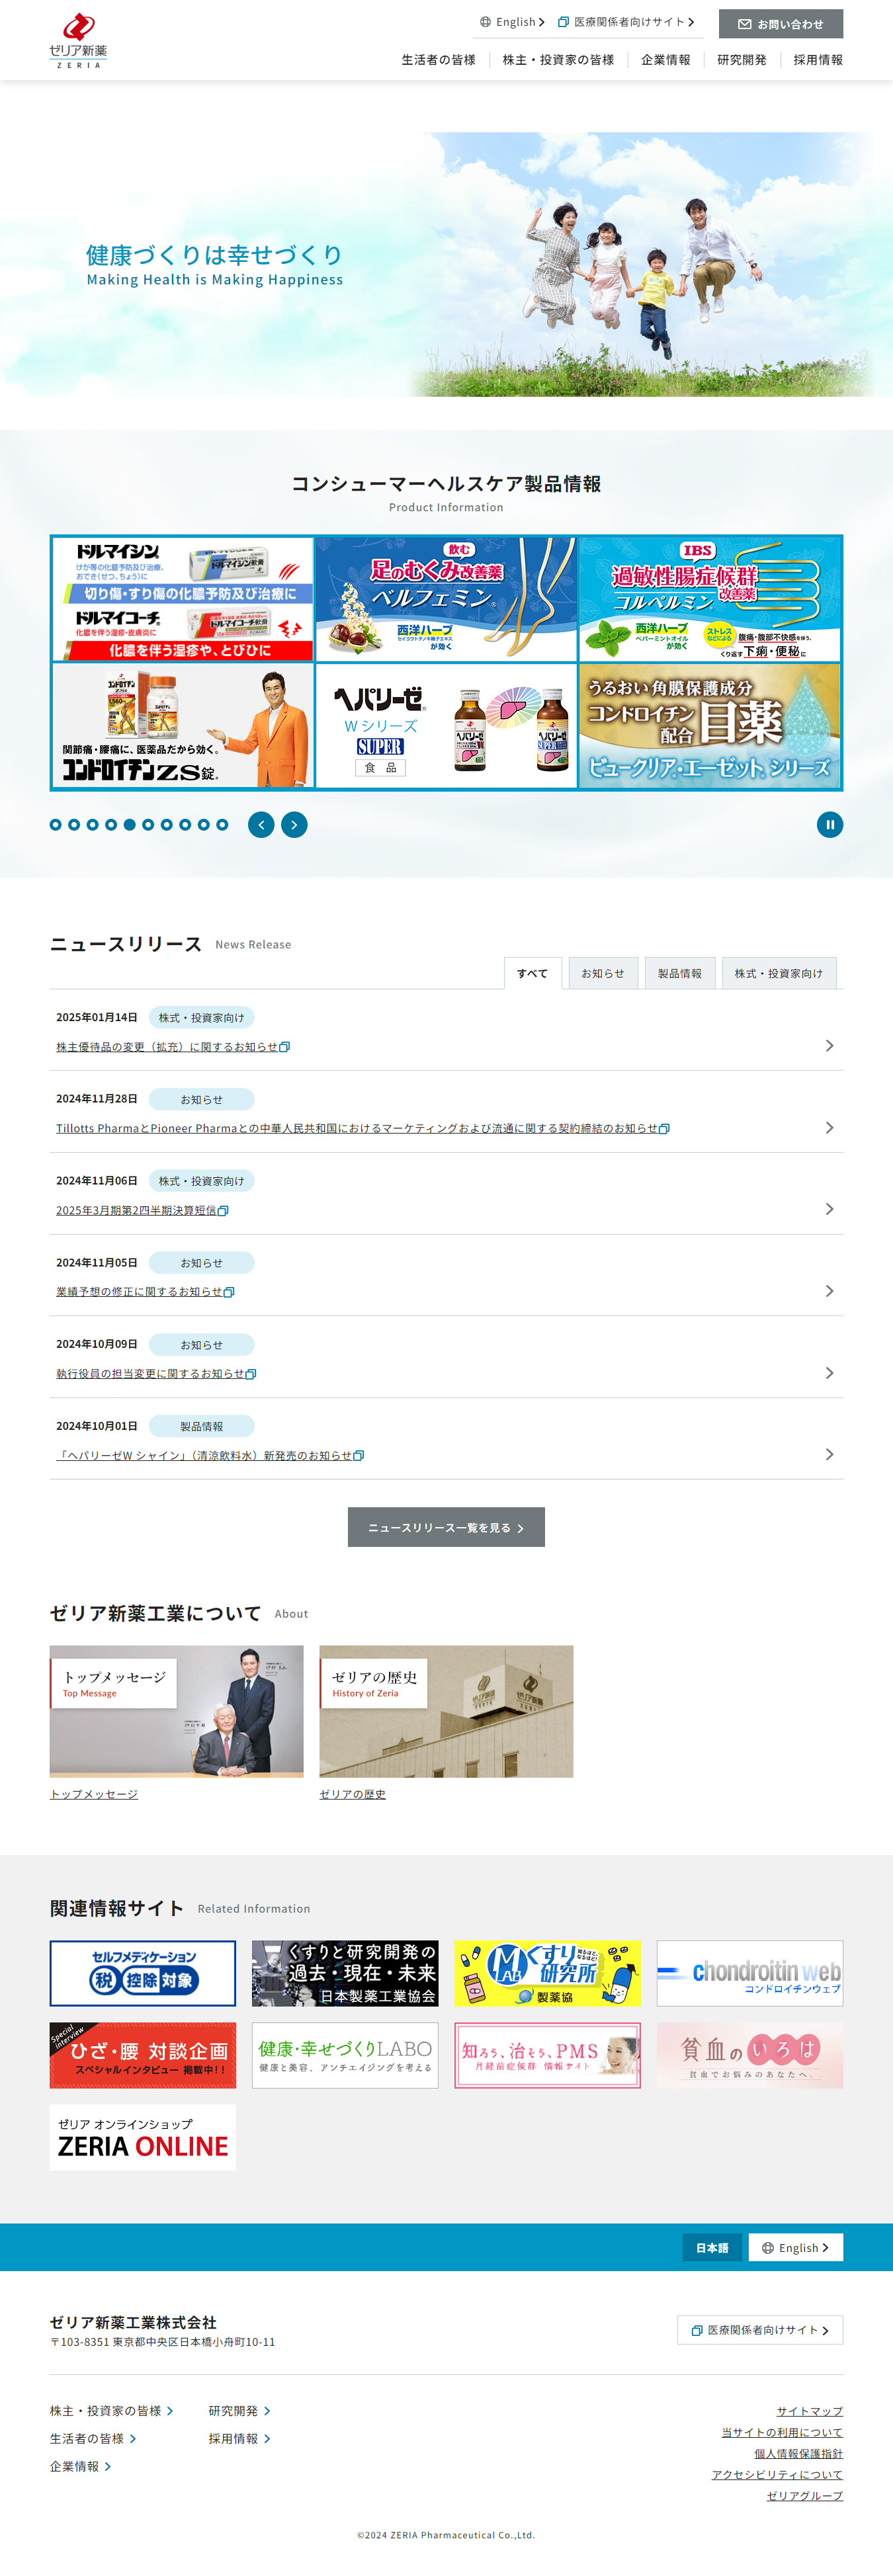Open the コンドロイチンZS錠 banner
Viewport: 893px width, 2576px height.
click(x=183, y=726)
